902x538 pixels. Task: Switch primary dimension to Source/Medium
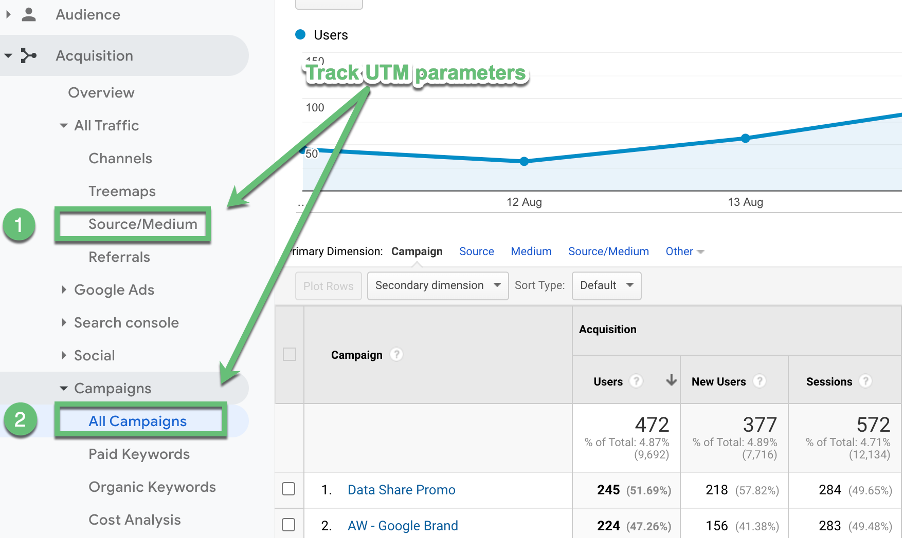[608, 251]
